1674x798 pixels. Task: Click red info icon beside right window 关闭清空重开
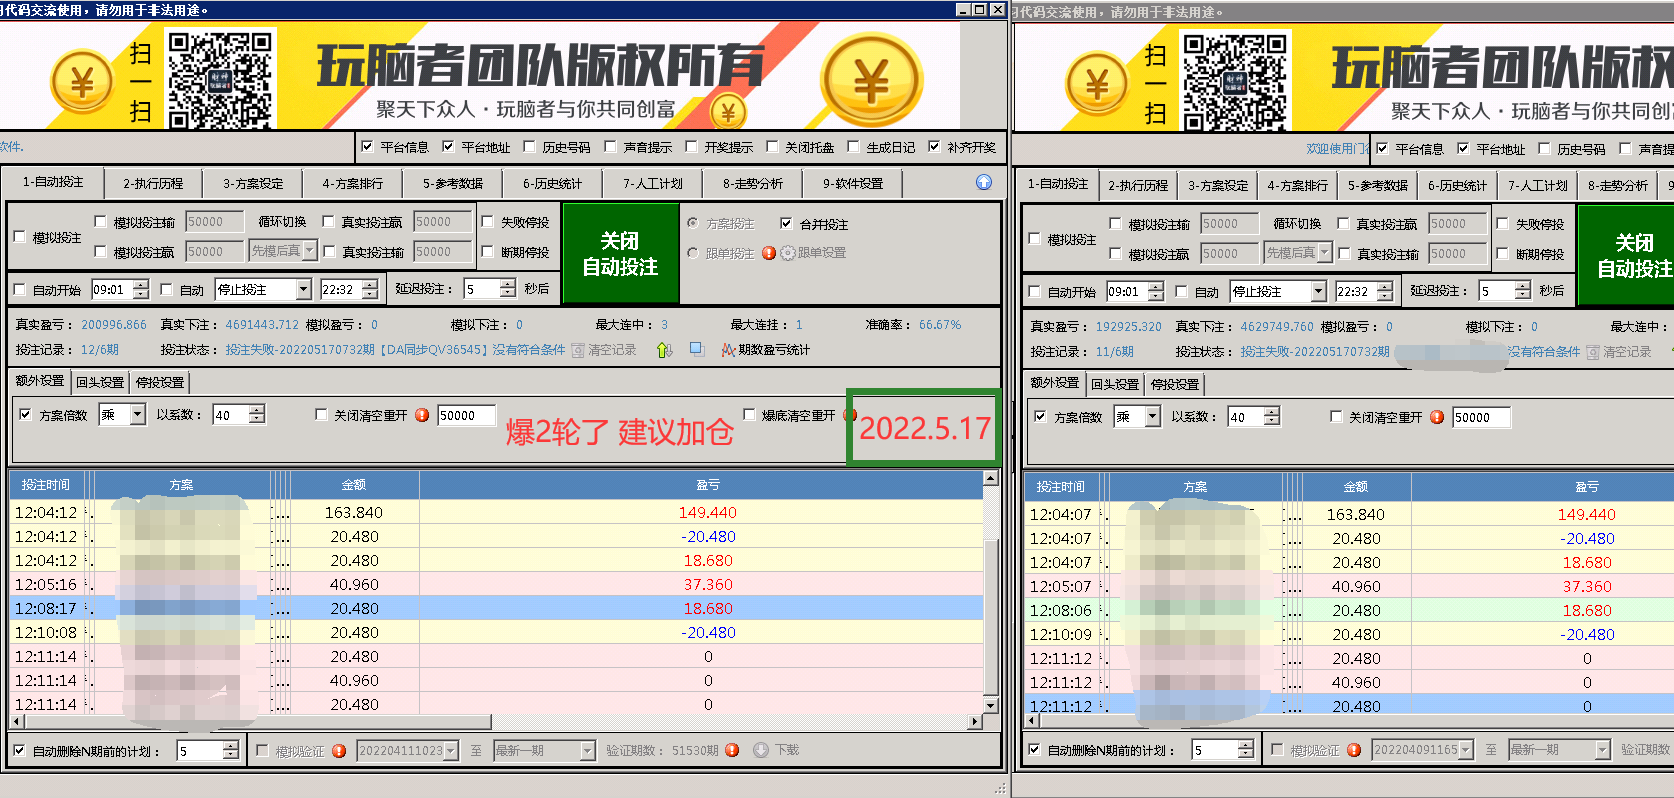click(1437, 417)
